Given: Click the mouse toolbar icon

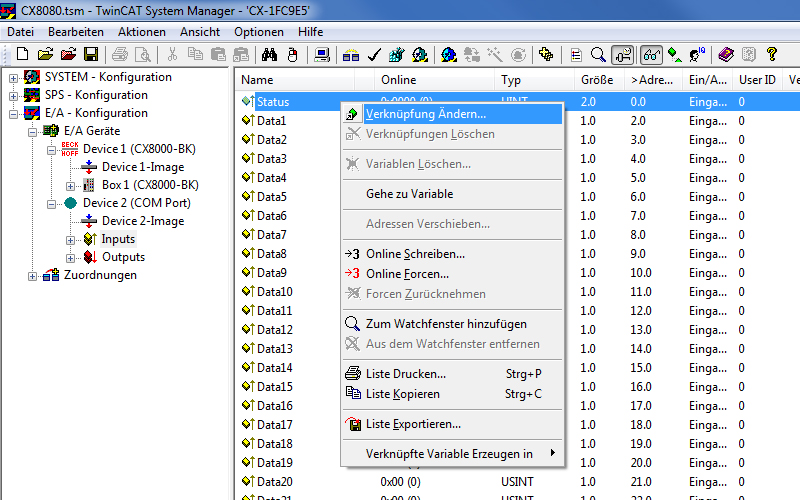Looking at the screenshot, I should 292,54.
